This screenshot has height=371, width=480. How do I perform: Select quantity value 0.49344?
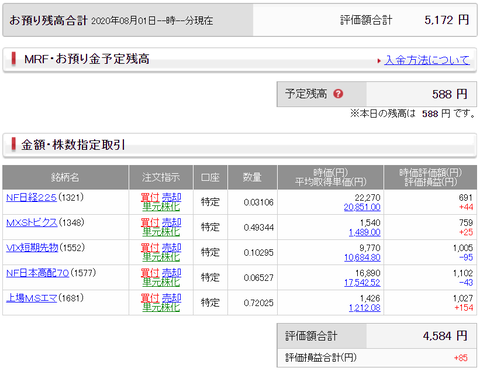click(259, 228)
